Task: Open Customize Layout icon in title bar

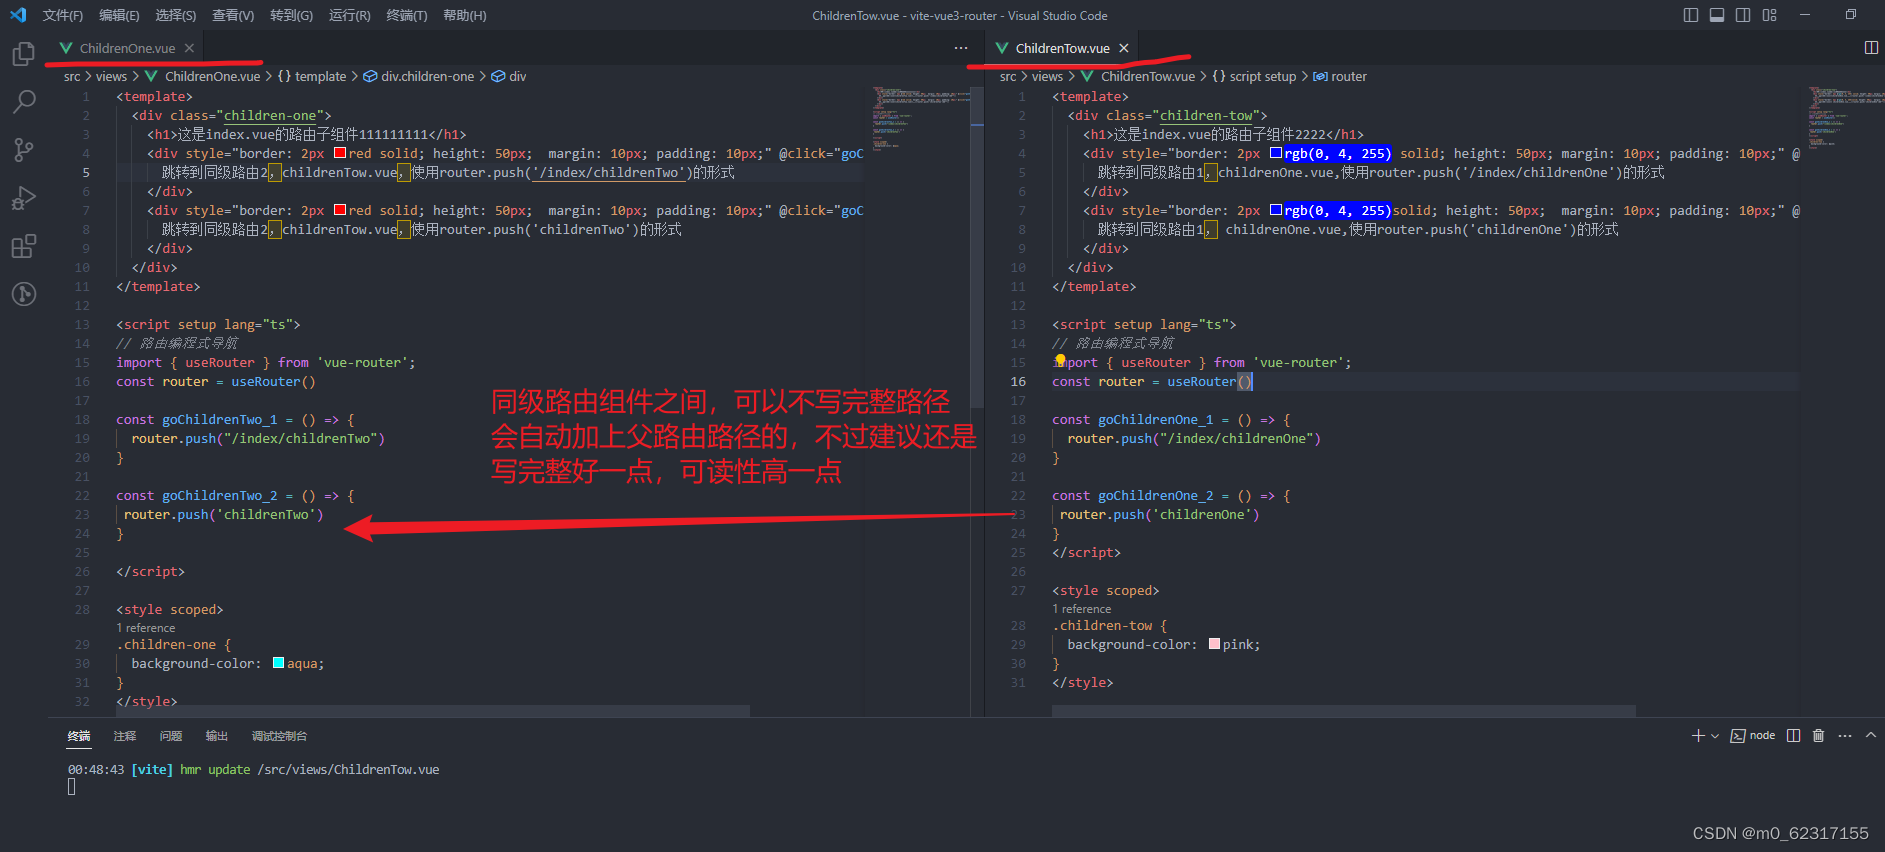Action: click(x=1770, y=15)
